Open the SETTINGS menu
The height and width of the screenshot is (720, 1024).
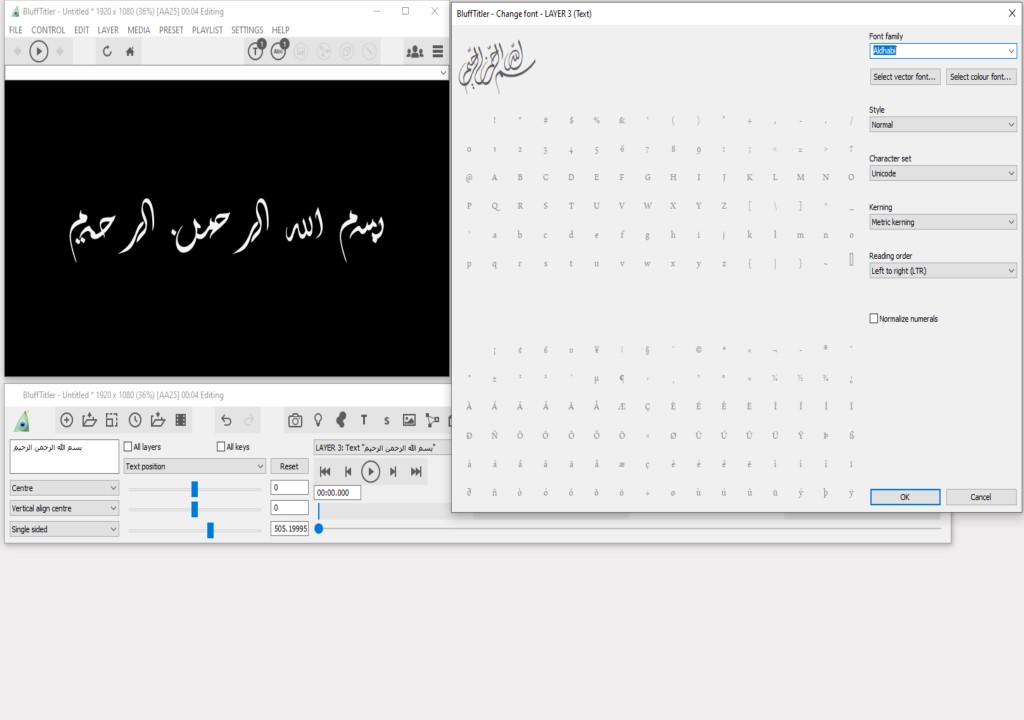point(247,30)
